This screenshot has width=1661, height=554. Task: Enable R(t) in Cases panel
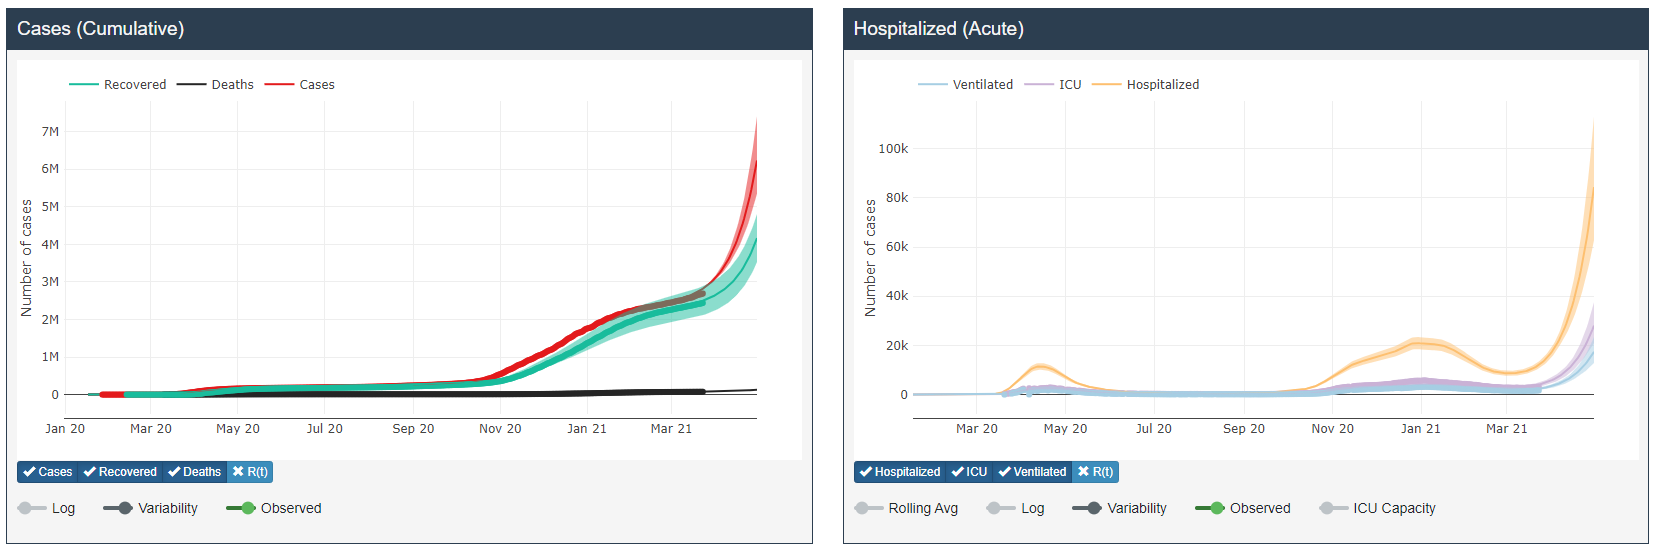[250, 472]
